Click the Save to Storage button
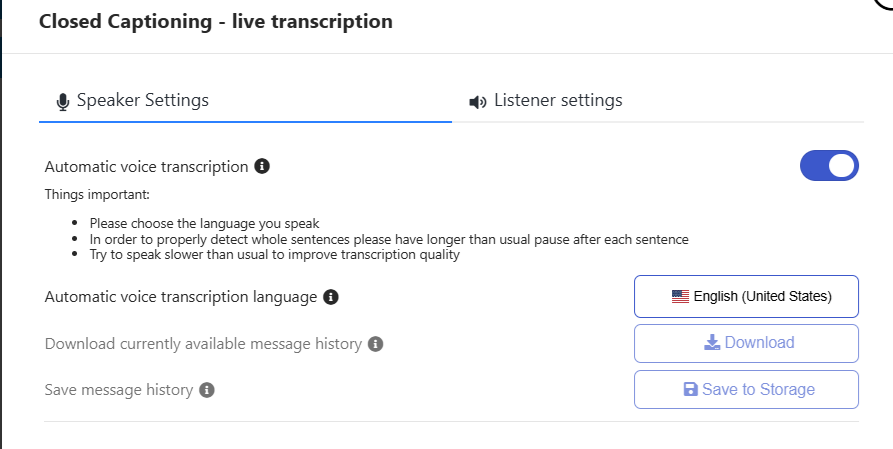 point(746,390)
